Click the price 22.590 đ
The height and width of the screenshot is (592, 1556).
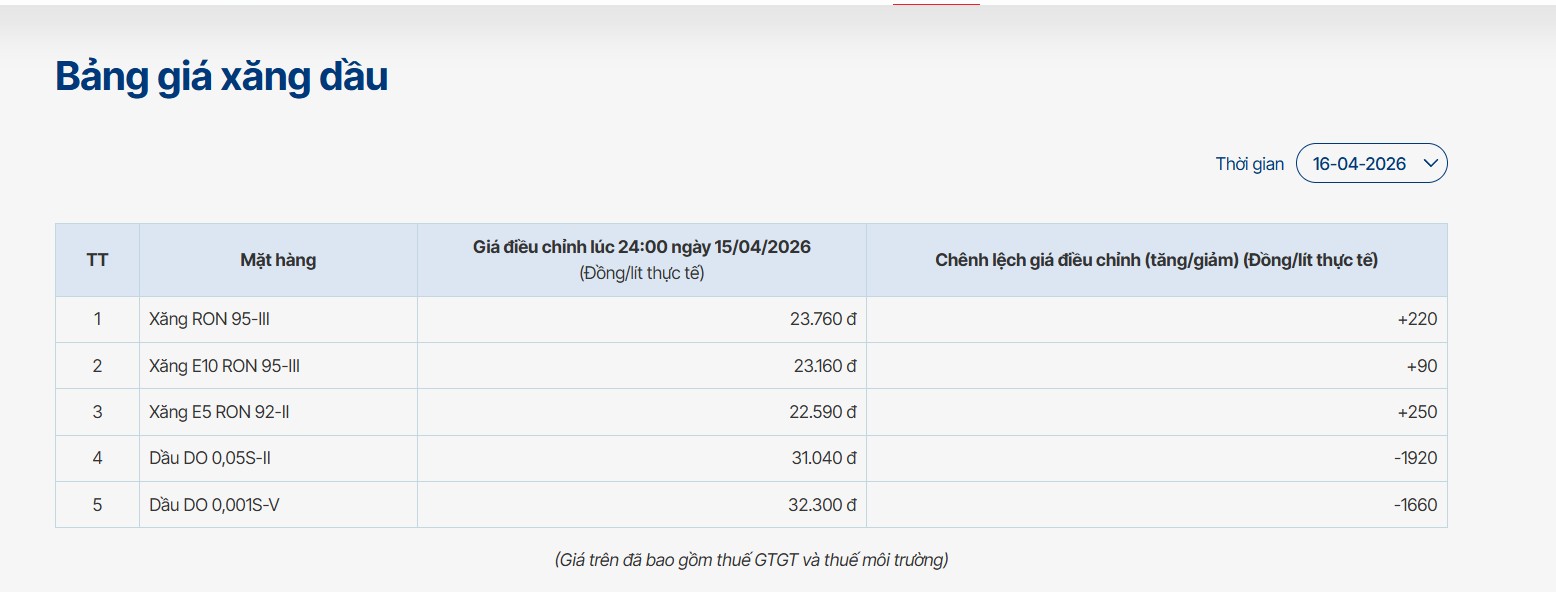tap(822, 412)
